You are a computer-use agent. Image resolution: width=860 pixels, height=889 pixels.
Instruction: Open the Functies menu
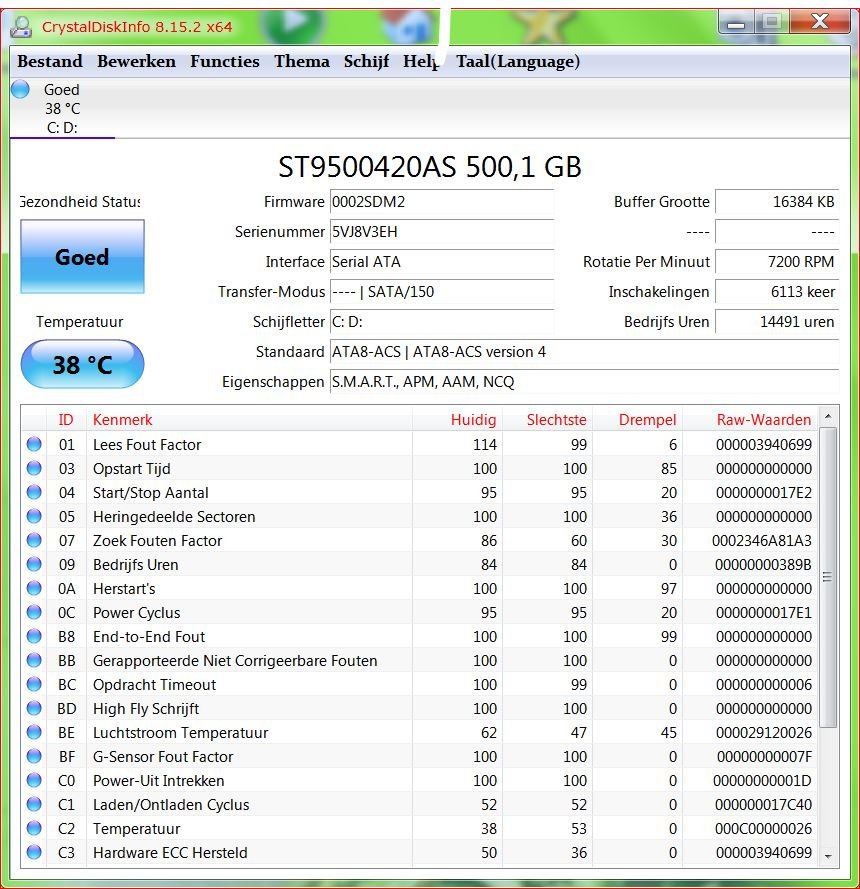click(x=225, y=62)
